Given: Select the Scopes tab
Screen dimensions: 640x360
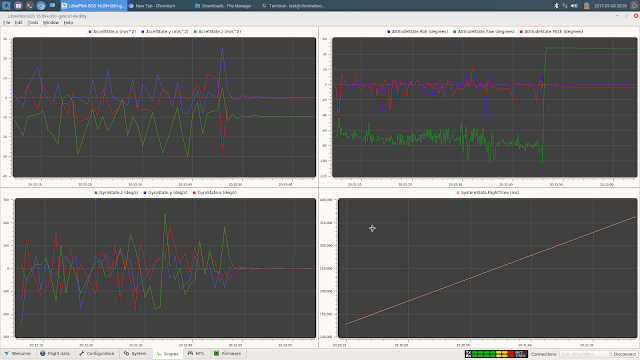Looking at the screenshot, I should click(x=167, y=353).
